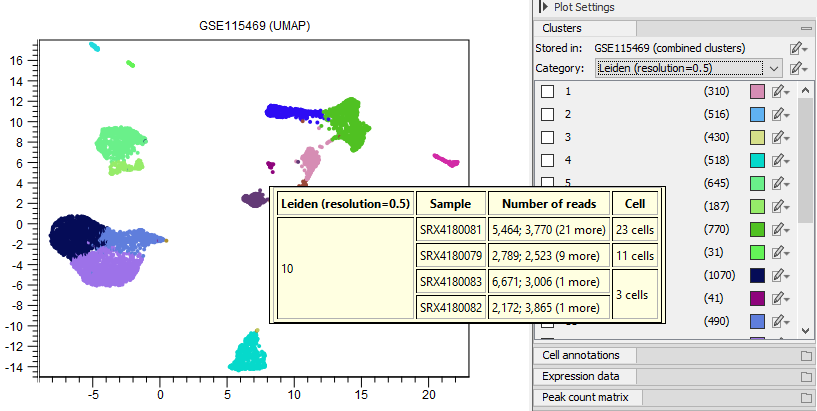Viewport: 817px width, 411px height.
Task: Click edit icon next to Stored in field
Action: click(x=797, y=48)
